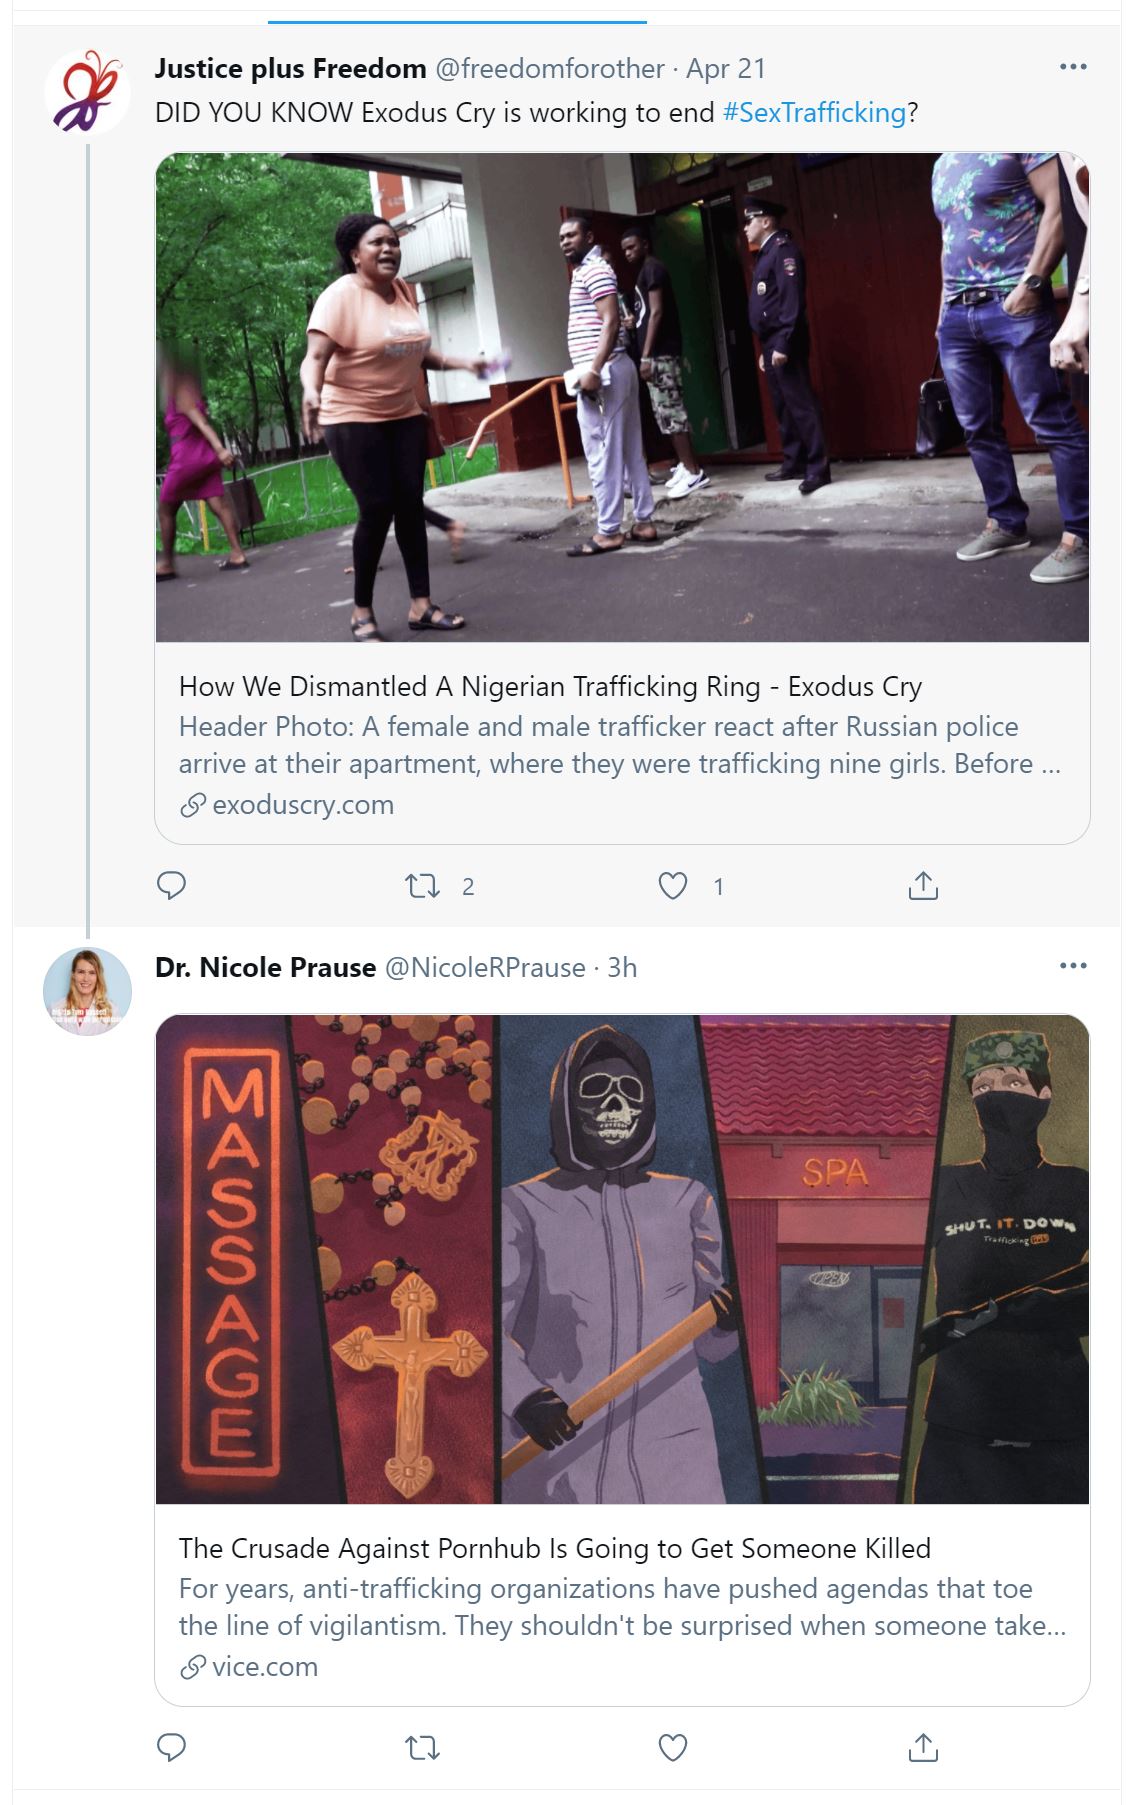This screenshot has height=1805, width=1136.
Task: Open more options for Nicole Prause tweet
Action: (1072, 966)
